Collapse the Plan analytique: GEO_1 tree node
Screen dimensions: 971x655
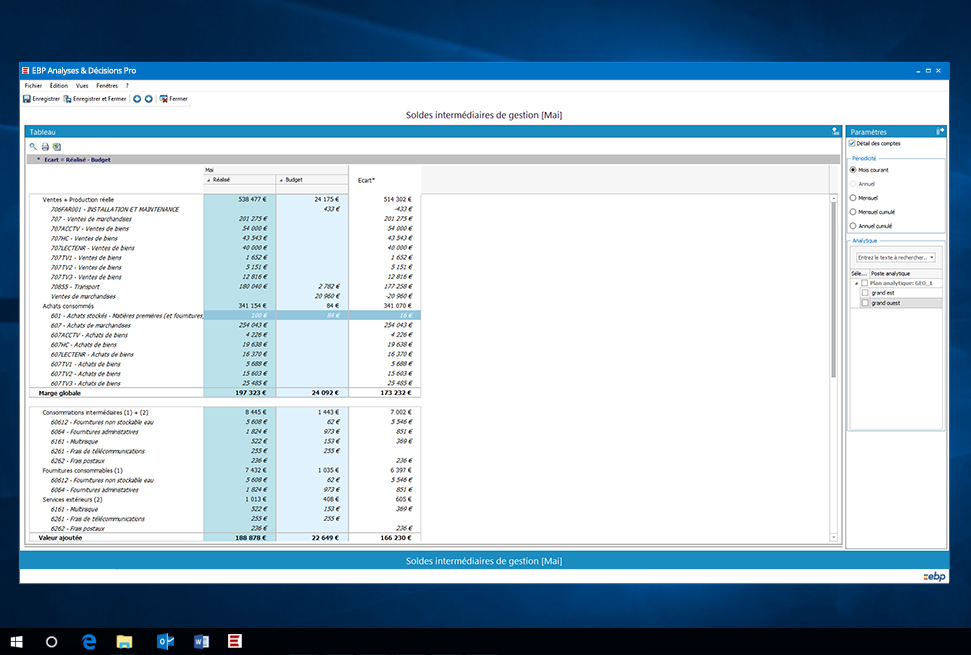tap(856, 283)
